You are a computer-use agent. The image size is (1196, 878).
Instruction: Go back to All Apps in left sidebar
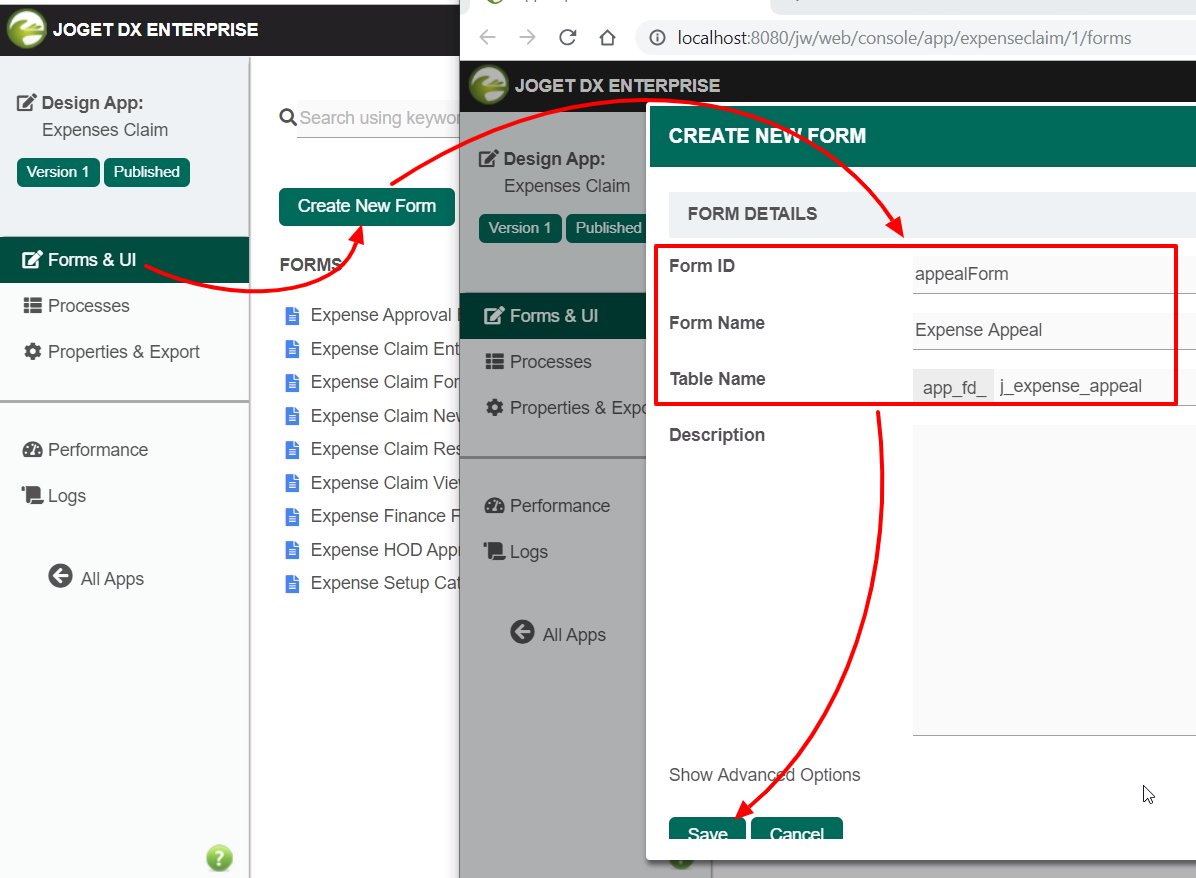pyautogui.click(x=97, y=578)
